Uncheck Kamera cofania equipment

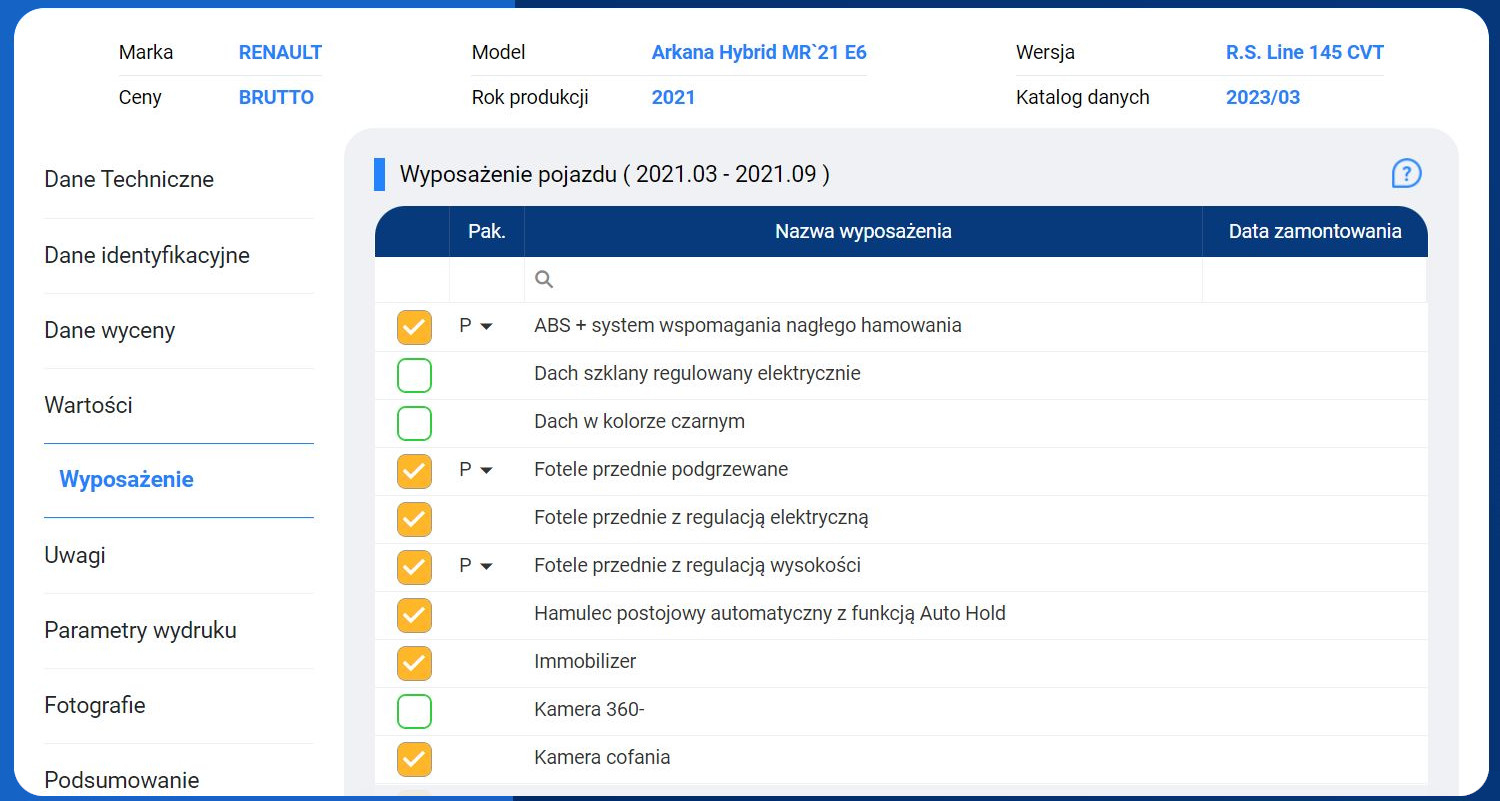tap(414, 759)
